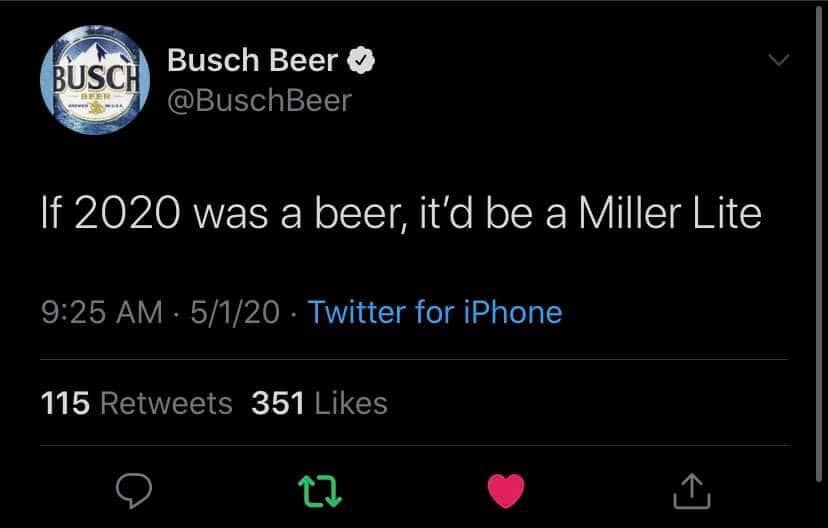The image size is (828, 528).
Task: Open the Busch Beer display name
Action: click(252, 60)
